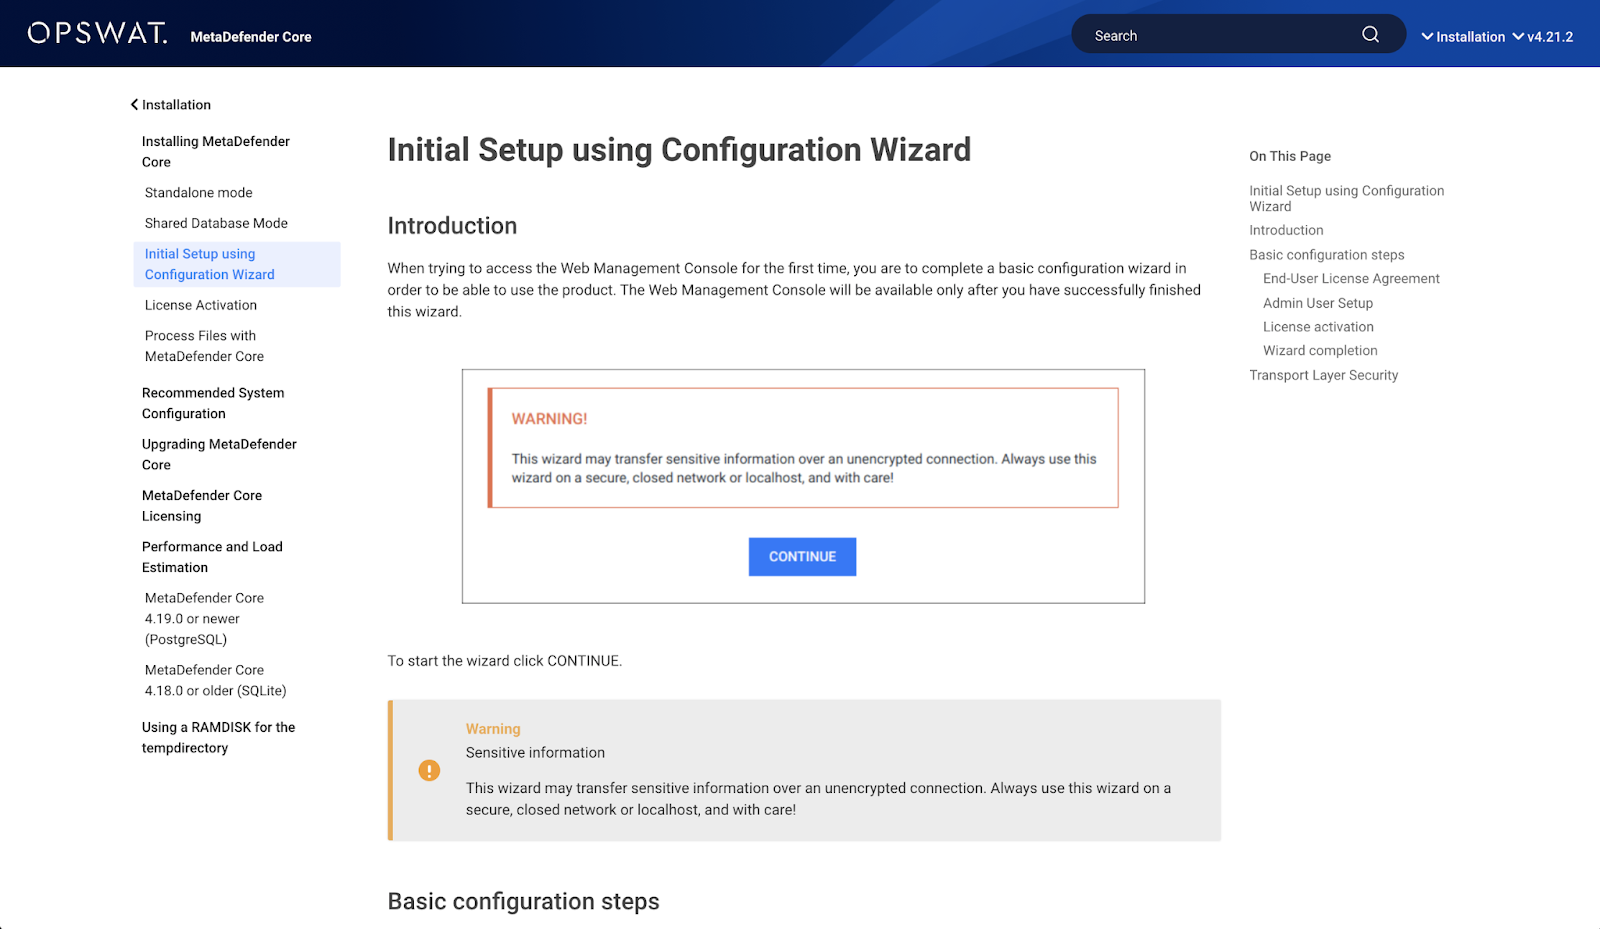Open Upgrading MetaDefender Core page
Image resolution: width=1600 pixels, height=929 pixels.
[219, 454]
